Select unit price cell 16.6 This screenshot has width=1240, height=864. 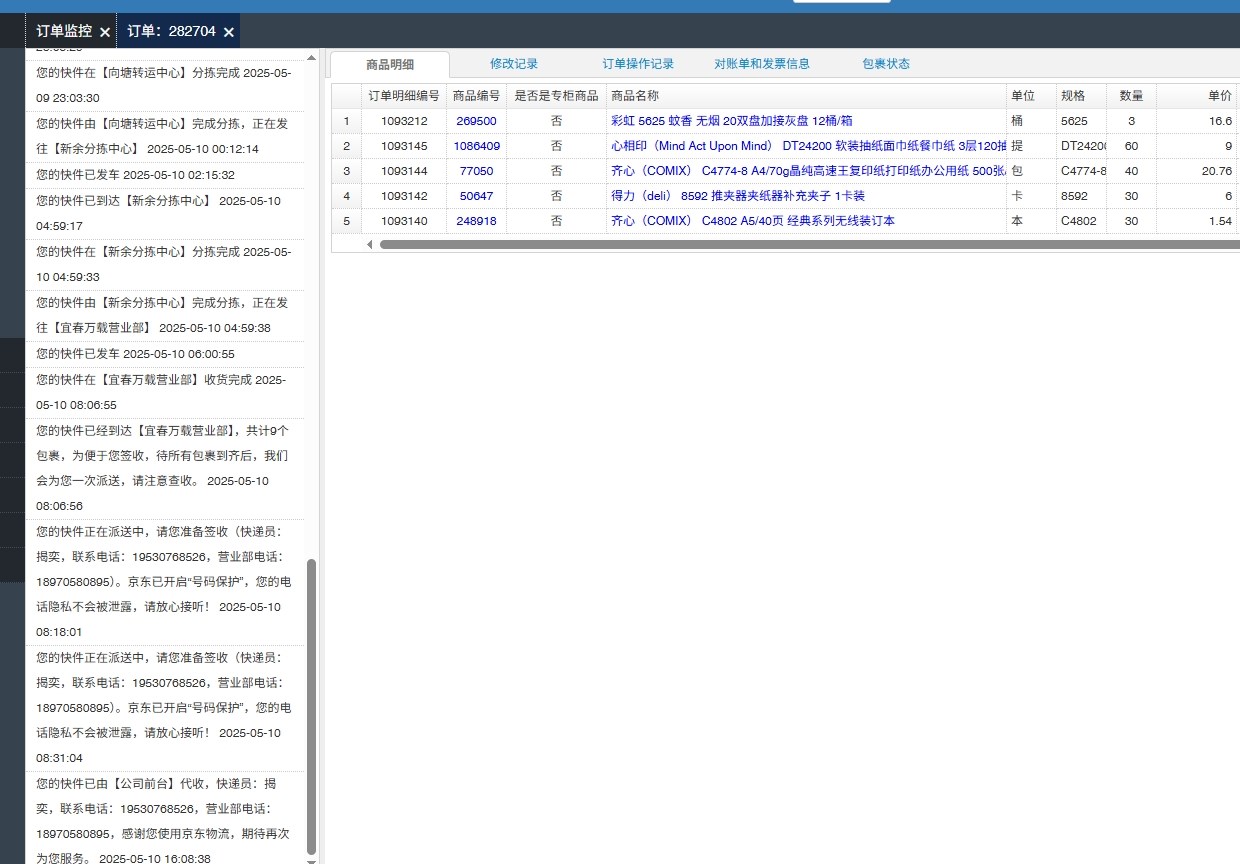(1197, 121)
